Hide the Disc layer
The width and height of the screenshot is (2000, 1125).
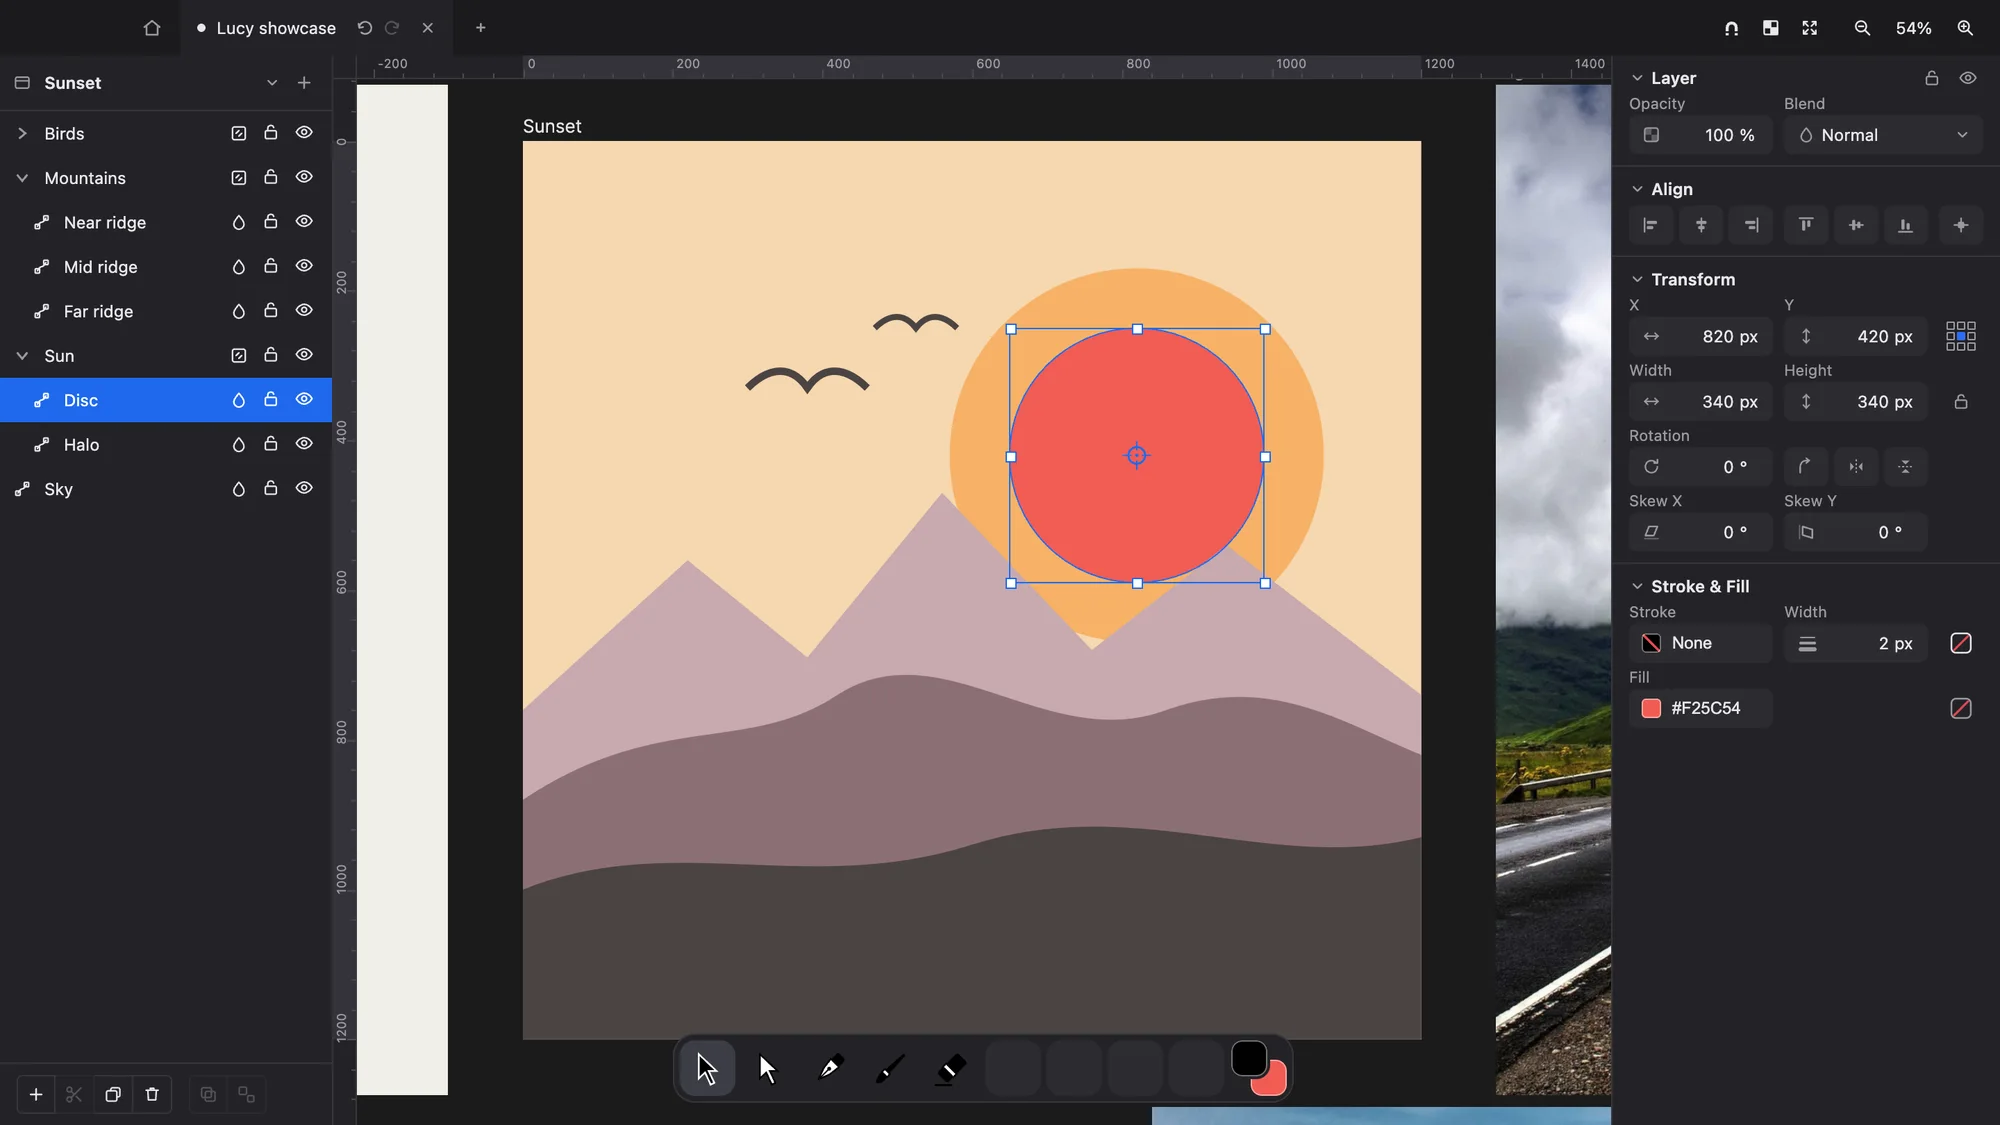click(x=304, y=400)
